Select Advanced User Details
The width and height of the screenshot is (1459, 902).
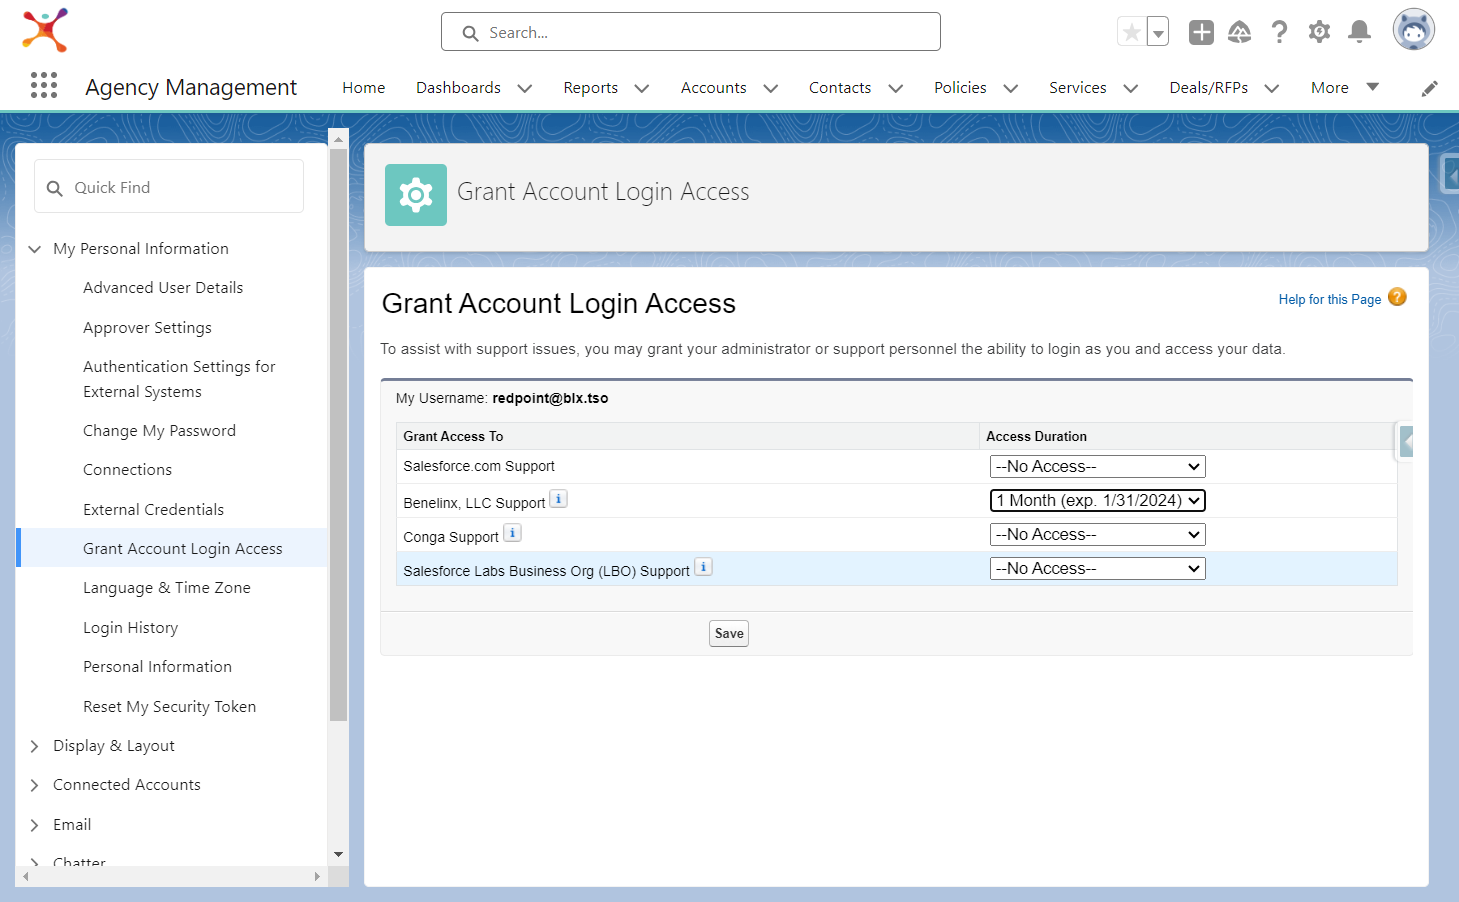(163, 288)
